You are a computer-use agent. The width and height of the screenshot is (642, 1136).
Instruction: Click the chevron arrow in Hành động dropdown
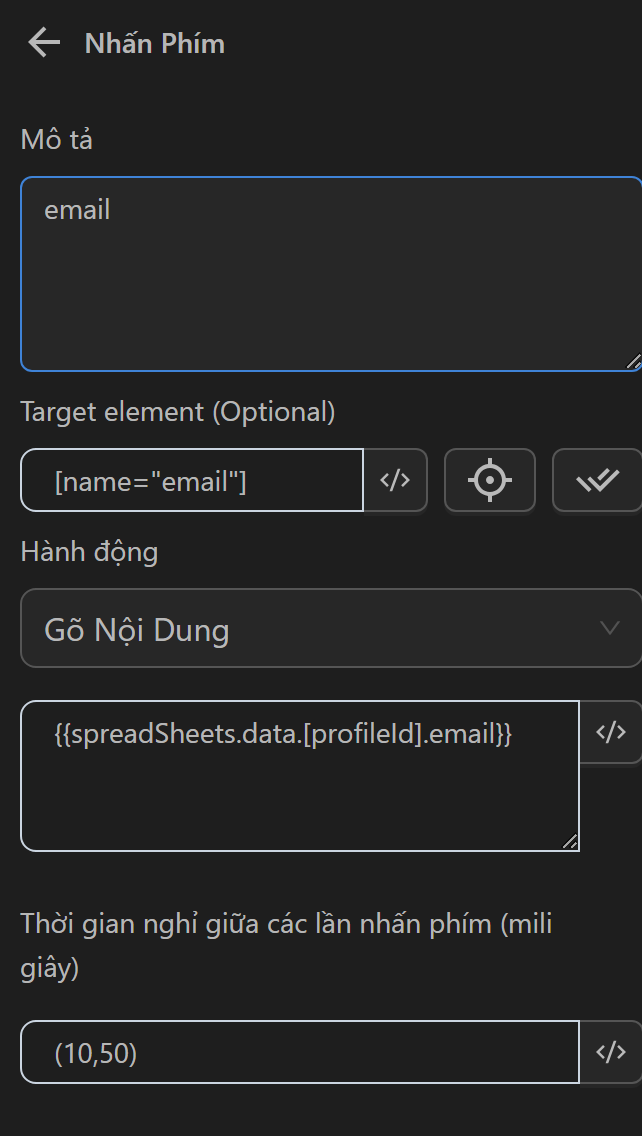(x=609, y=628)
